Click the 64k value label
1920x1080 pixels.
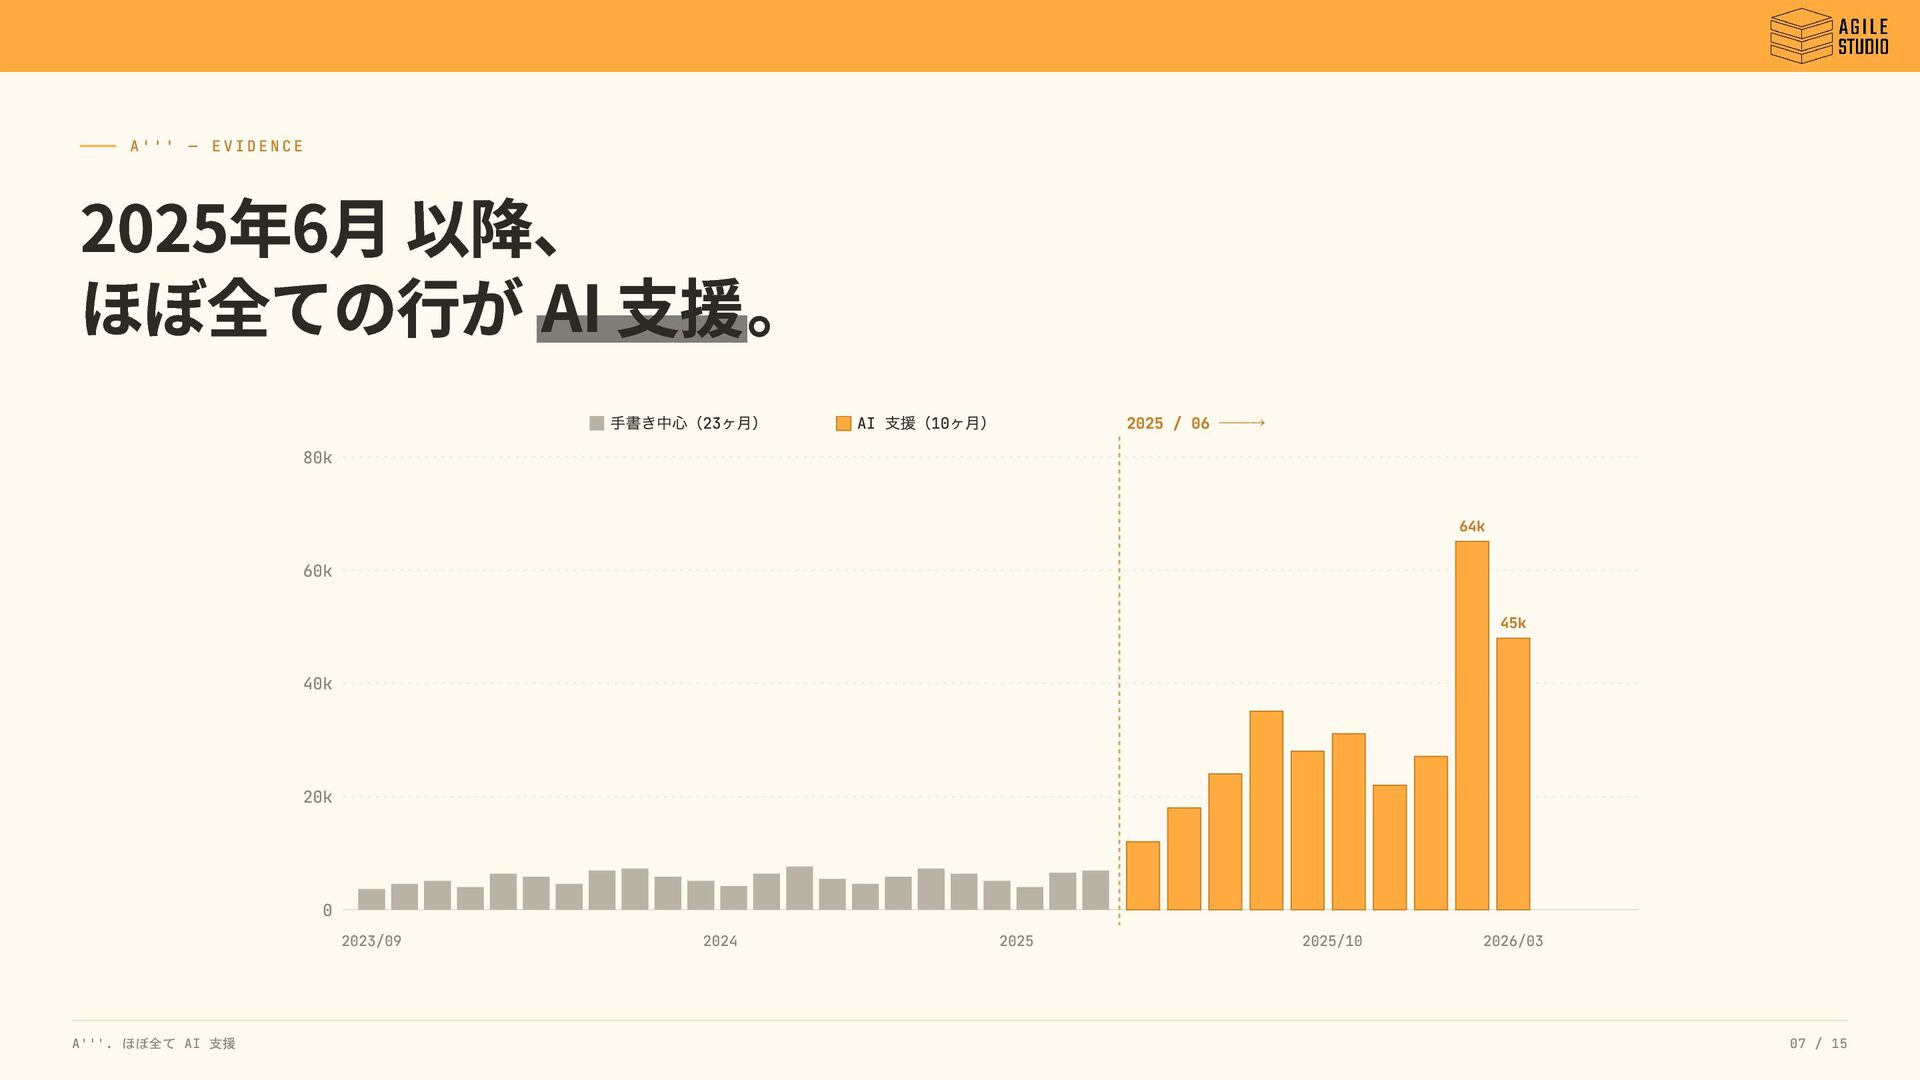pos(1471,526)
